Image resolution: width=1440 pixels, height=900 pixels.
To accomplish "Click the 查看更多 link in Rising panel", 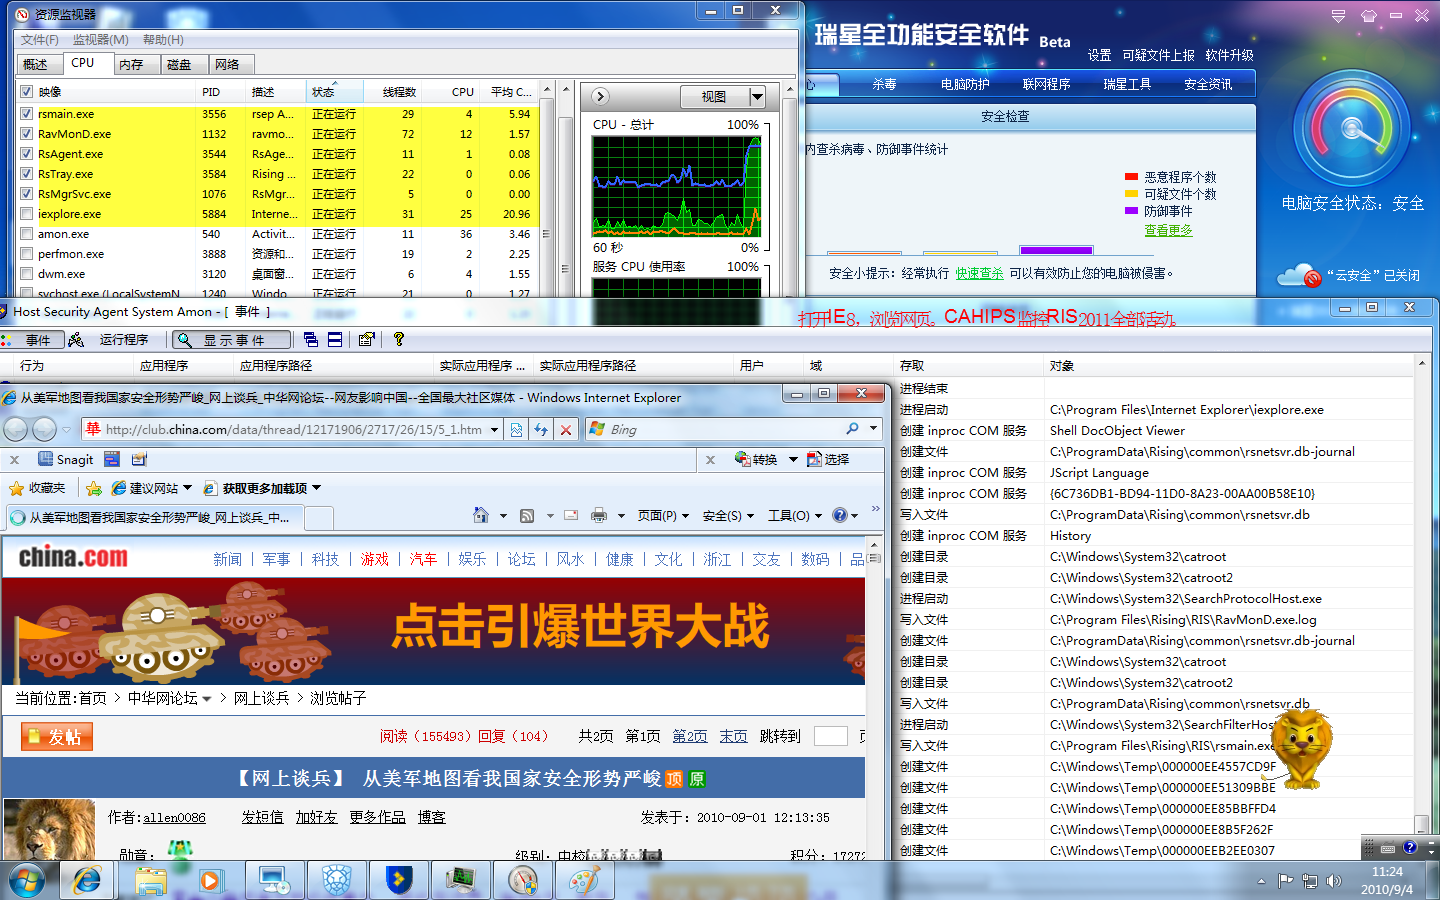I will point(1168,230).
